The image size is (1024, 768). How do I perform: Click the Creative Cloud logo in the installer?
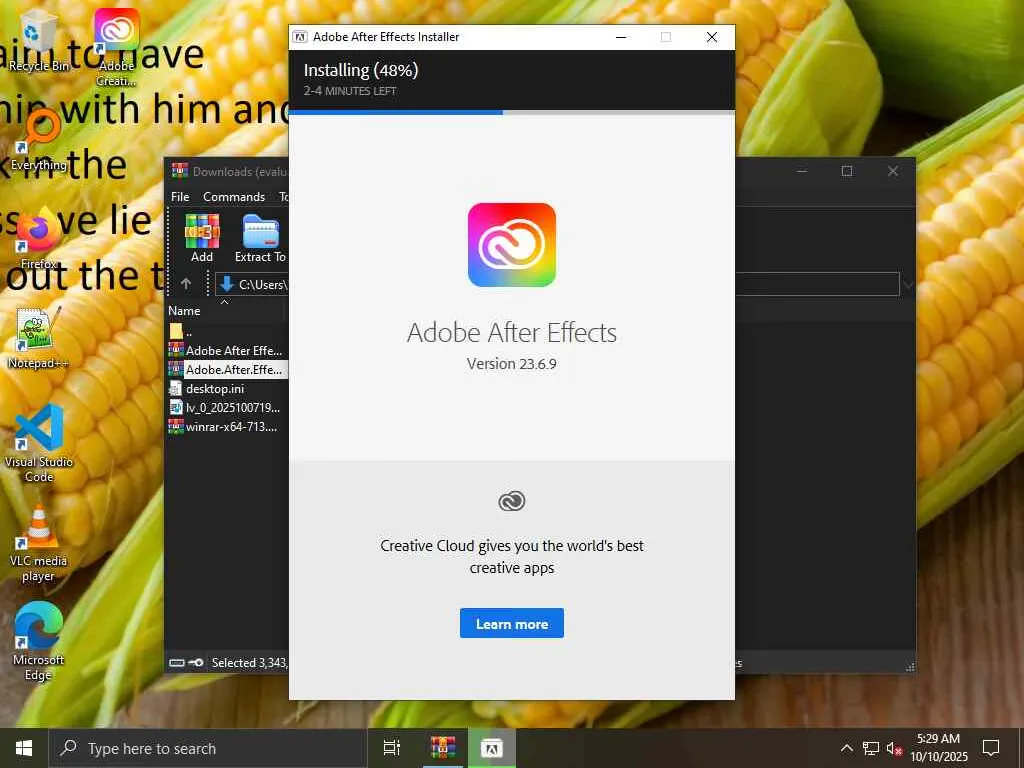[512, 245]
